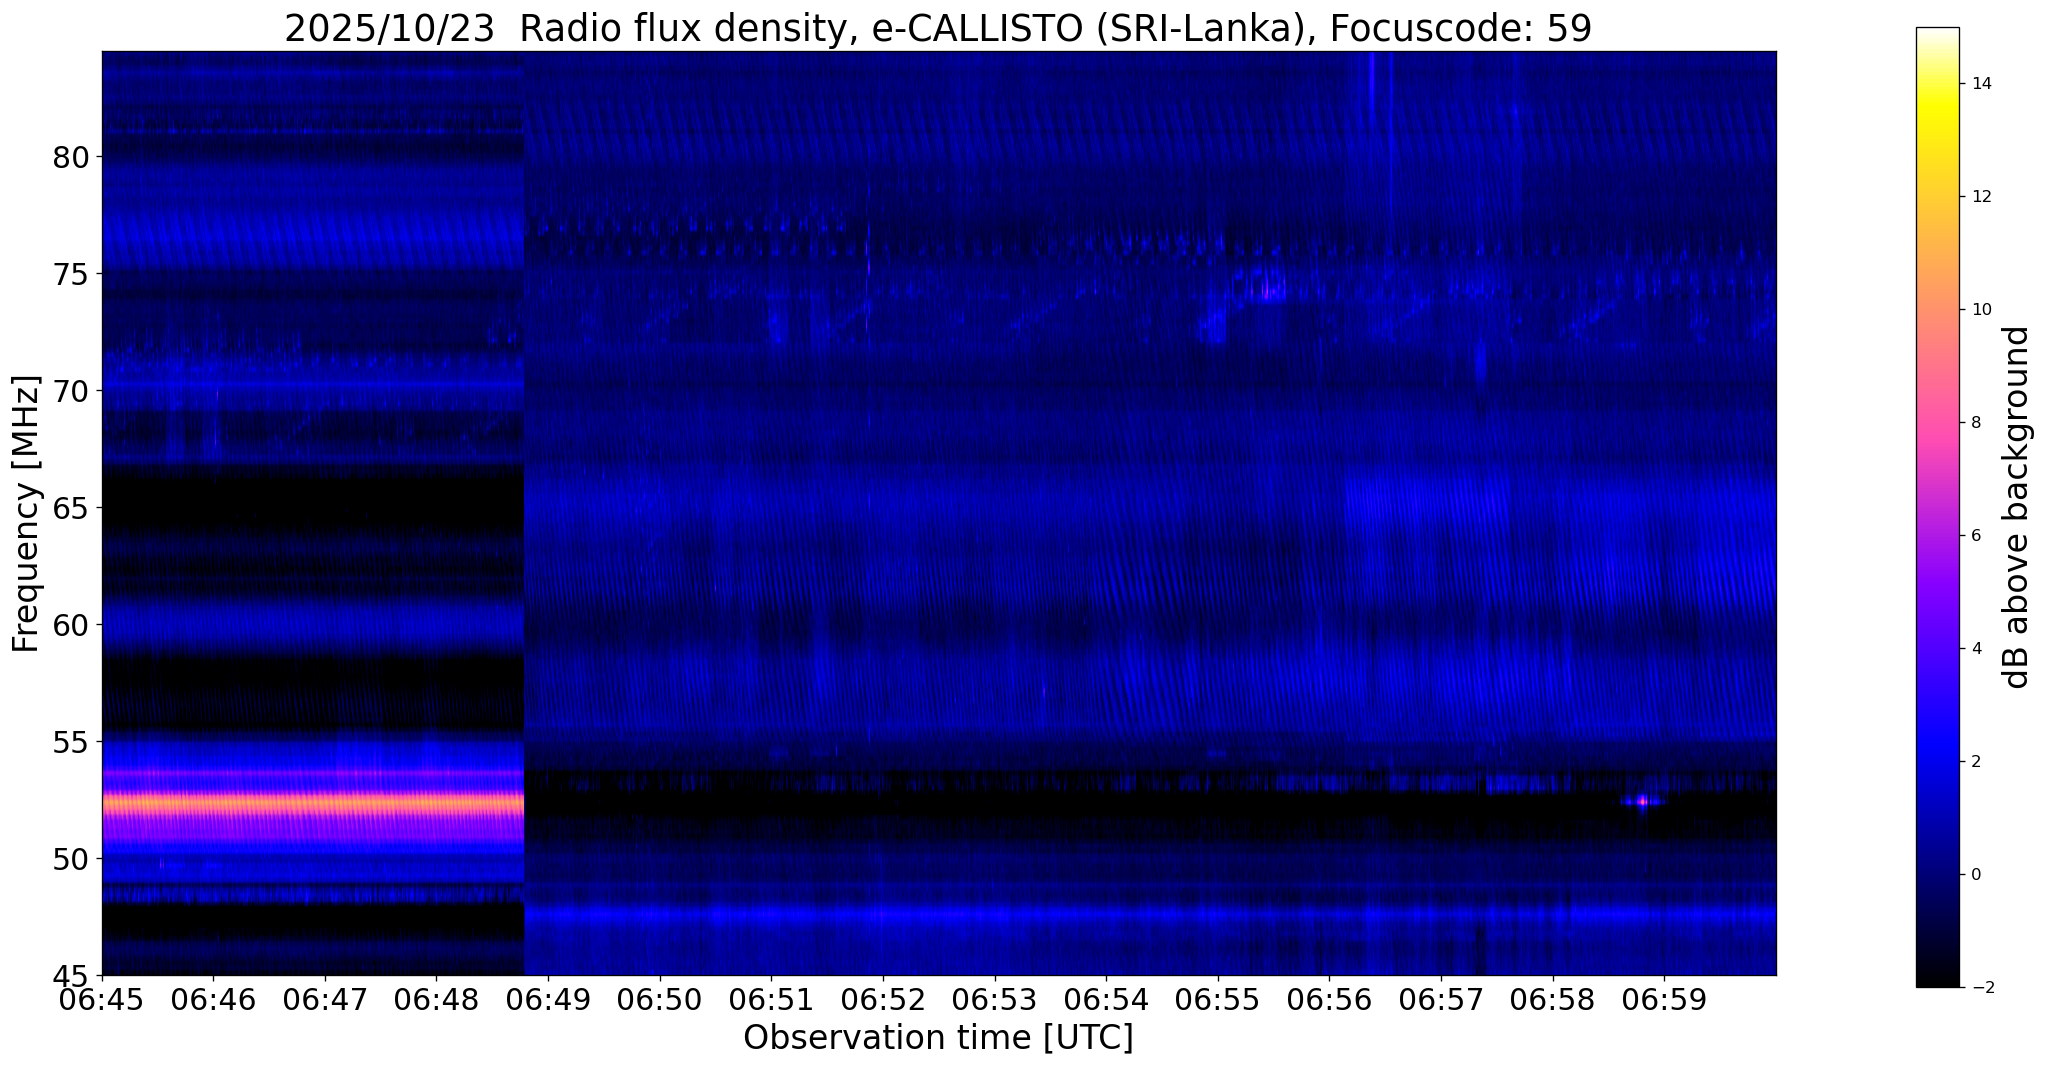The image size is (2047, 1067).
Task: Click the 06:52 time tick label
Action: [883, 999]
